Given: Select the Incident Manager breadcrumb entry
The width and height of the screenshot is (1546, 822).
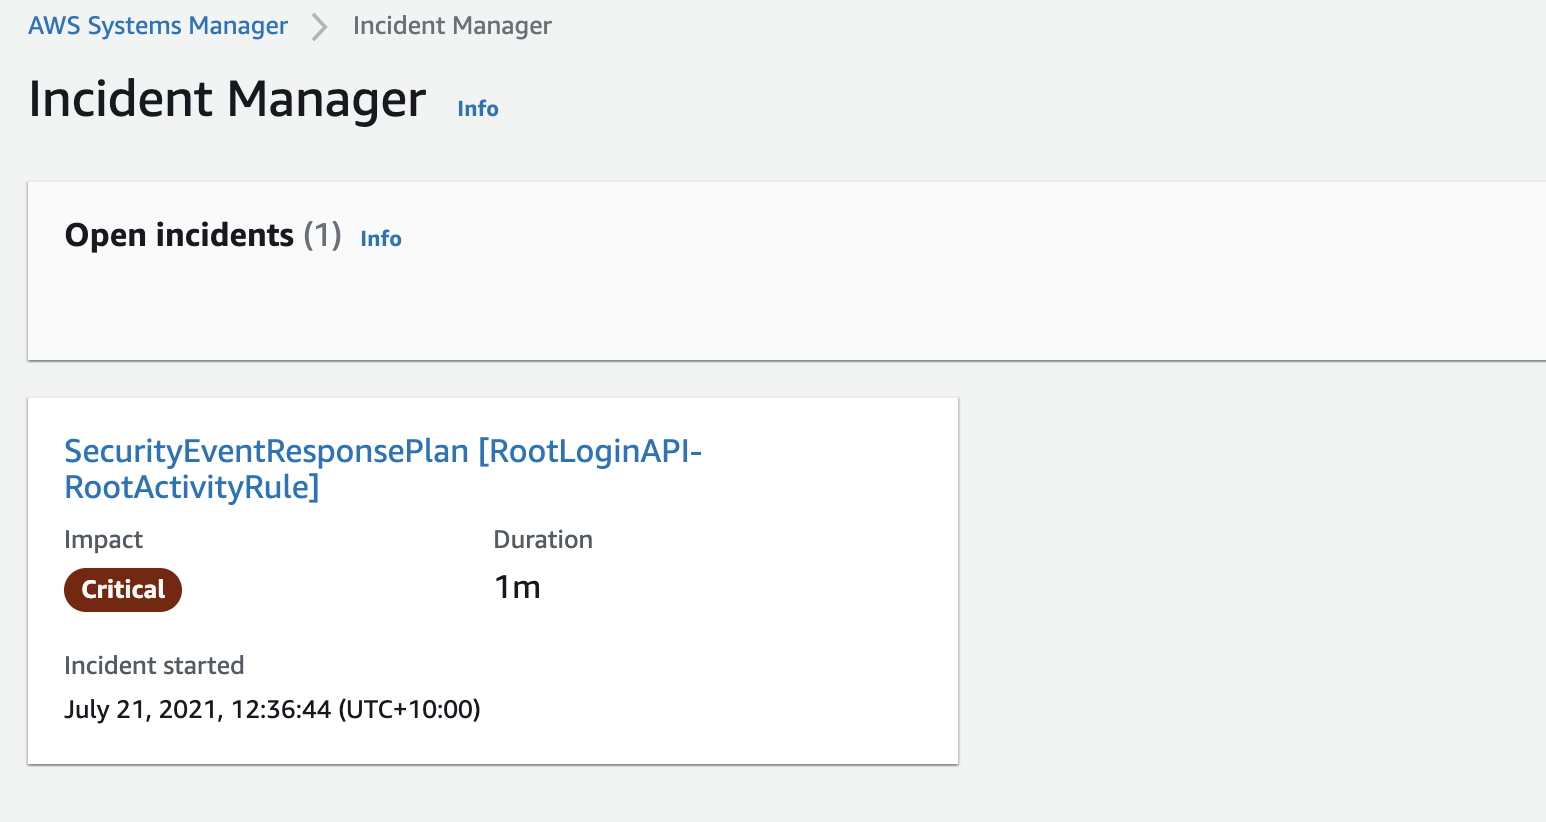Looking at the screenshot, I should tap(451, 26).
